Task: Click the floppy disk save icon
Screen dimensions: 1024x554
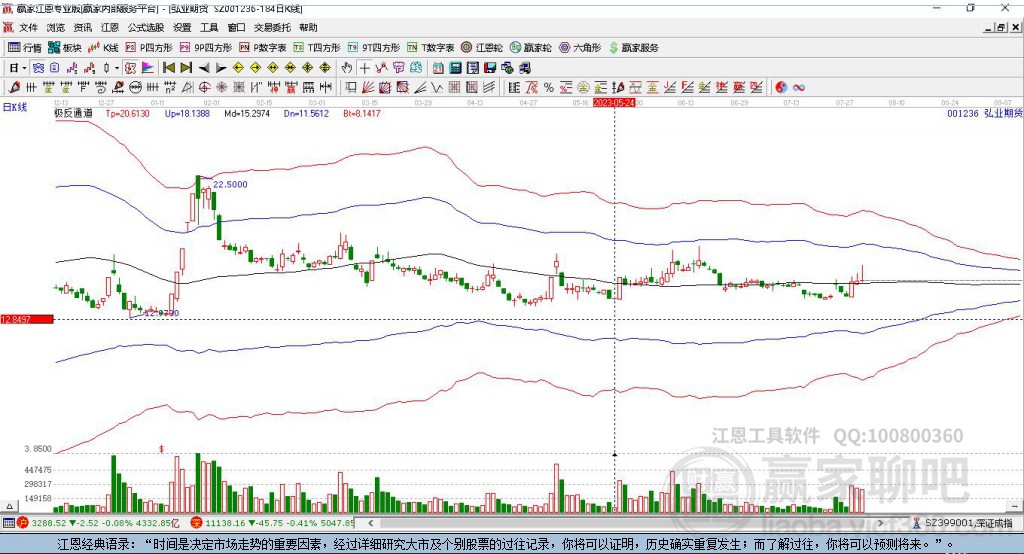Action: (490, 68)
